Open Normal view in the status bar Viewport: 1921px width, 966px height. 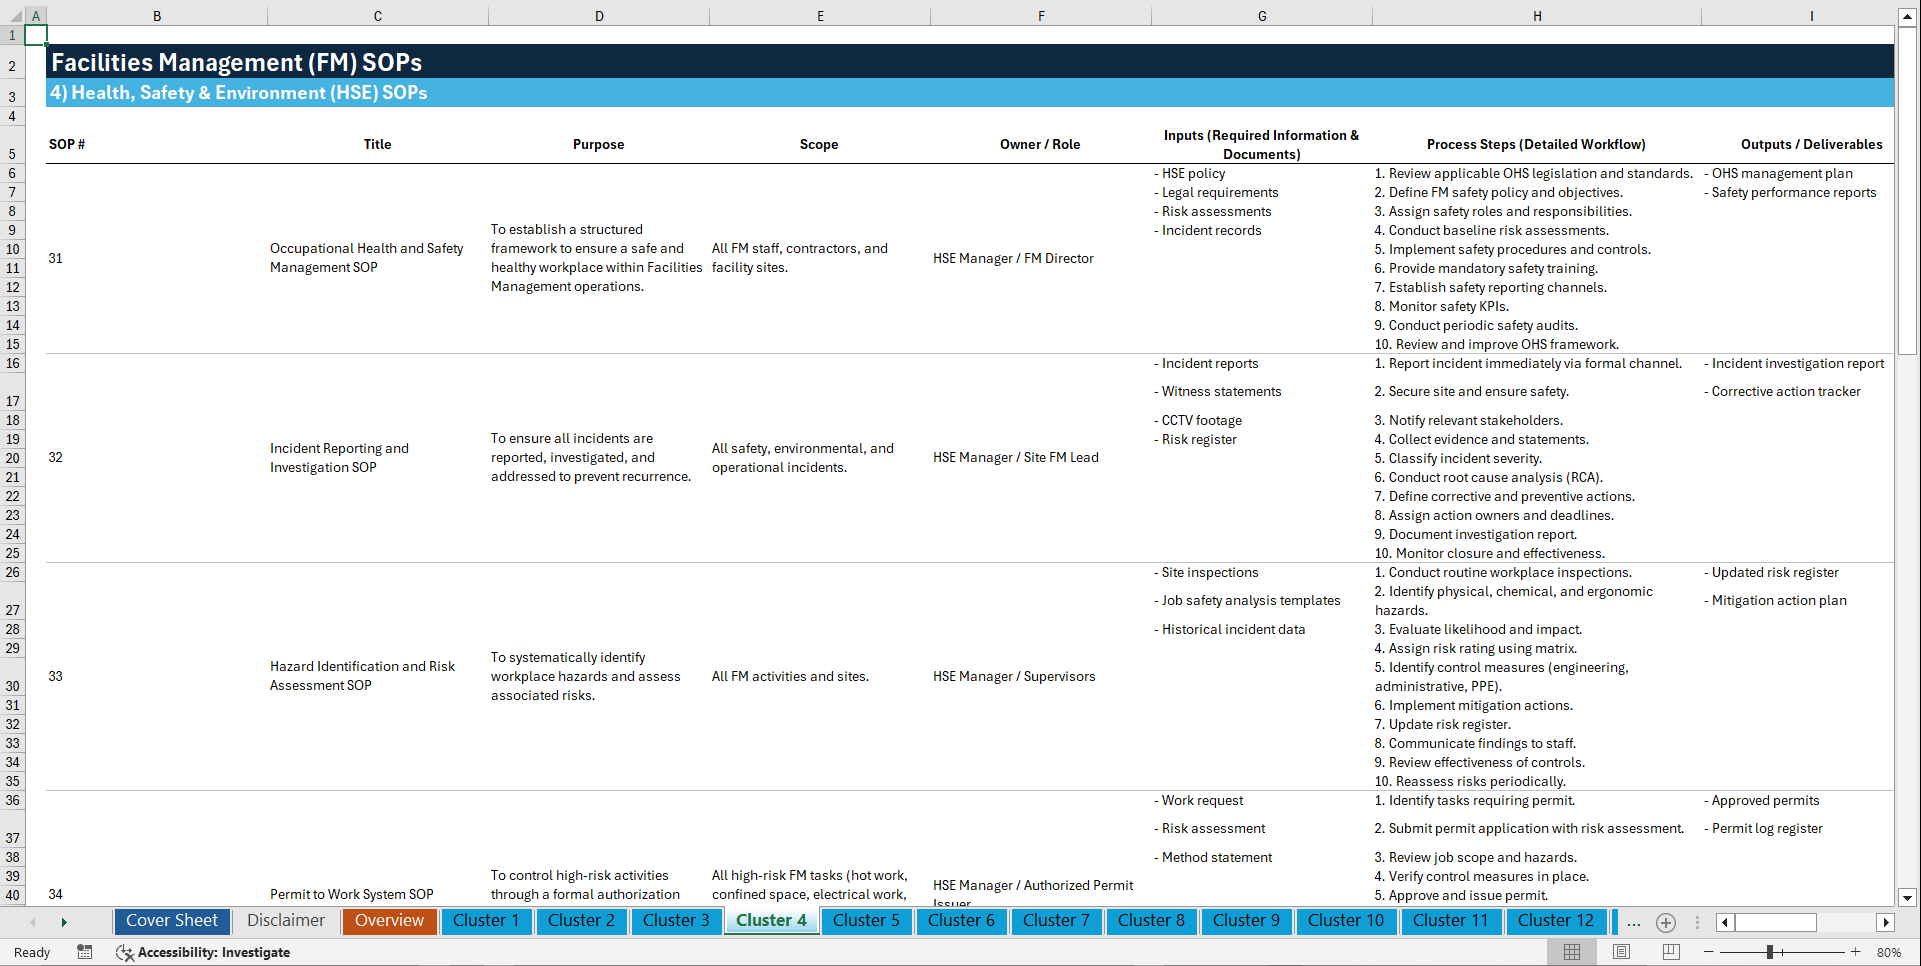(1571, 952)
